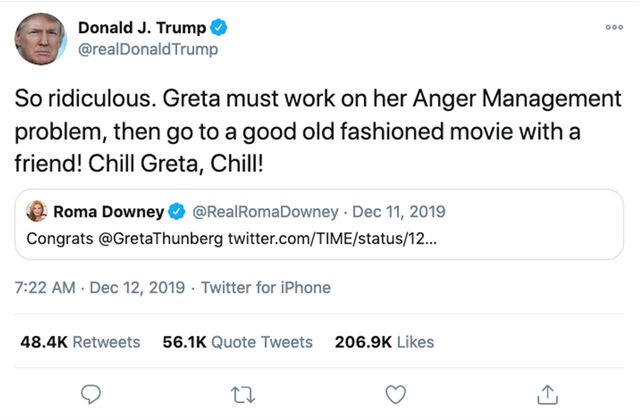Click the 7:22 AM Dec 12, 2019 timestamp
The width and height of the screenshot is (640, 420).
pos(99,288)
